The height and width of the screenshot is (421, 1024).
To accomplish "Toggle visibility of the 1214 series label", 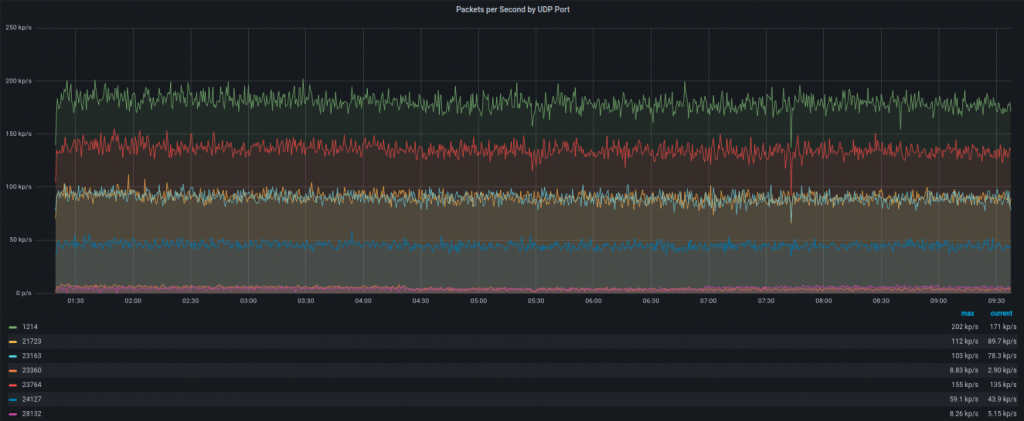I will (x=29, y=327).
